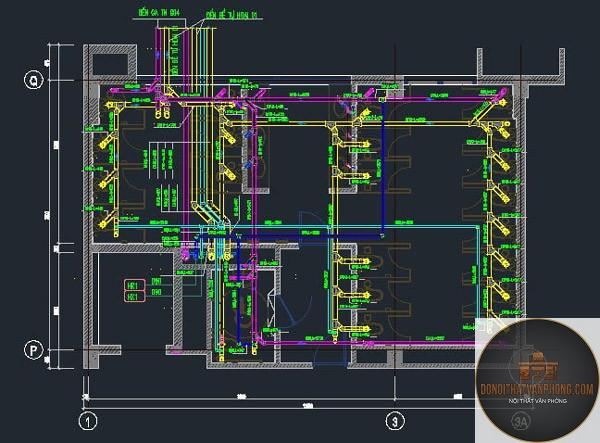Select the grid axis bubble labeled P
Viewport: 600px width, 443px height.
tap(34, 350)
